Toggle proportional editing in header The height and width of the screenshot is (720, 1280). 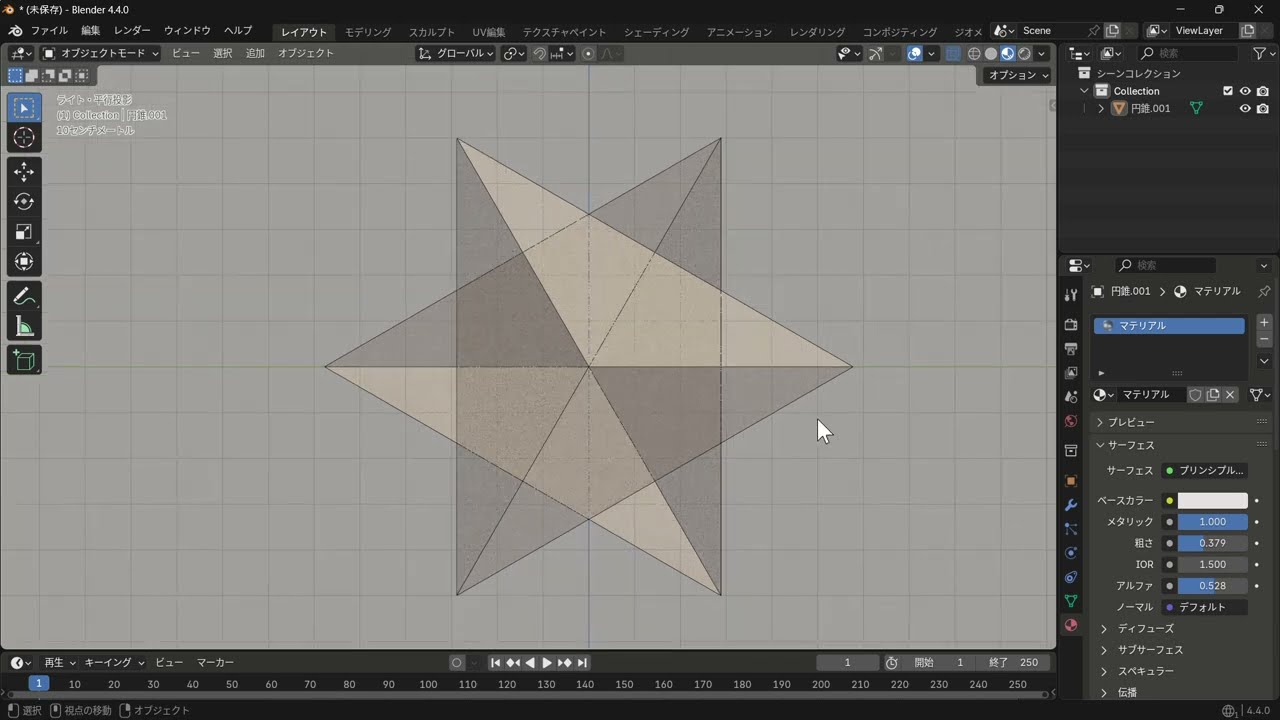[588, 53]
